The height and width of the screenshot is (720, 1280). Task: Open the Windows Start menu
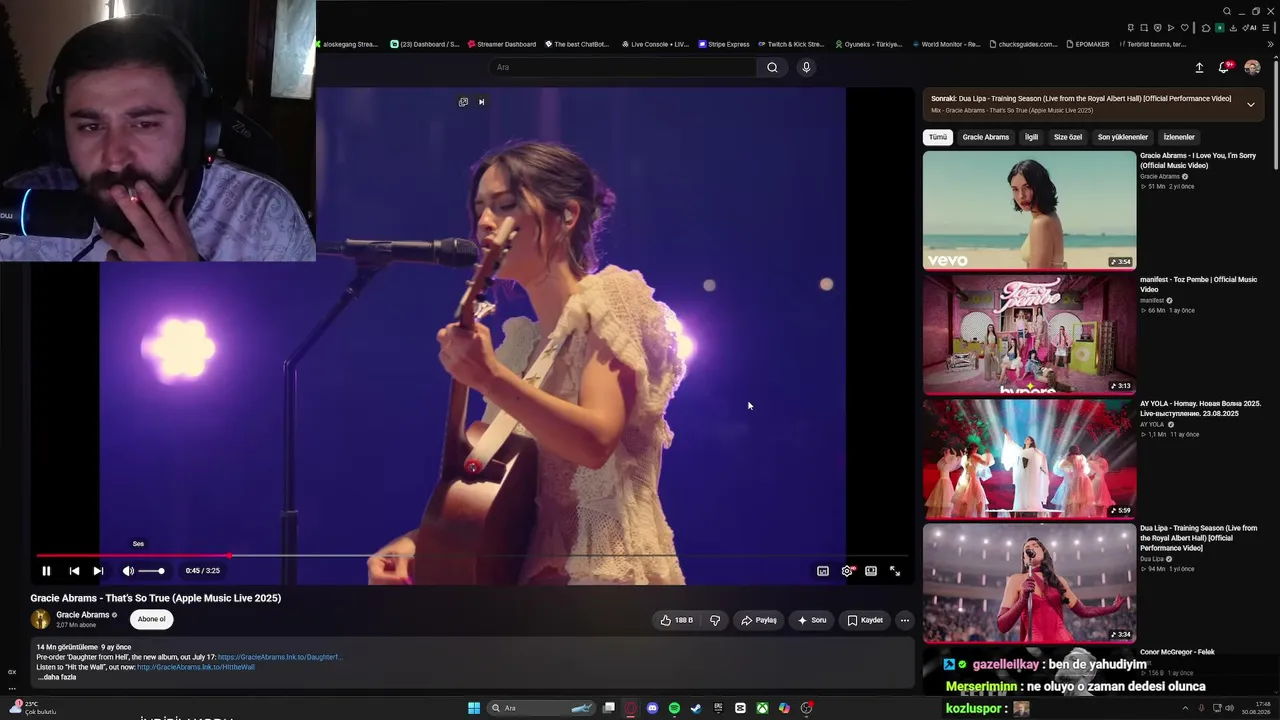point(474,708)
